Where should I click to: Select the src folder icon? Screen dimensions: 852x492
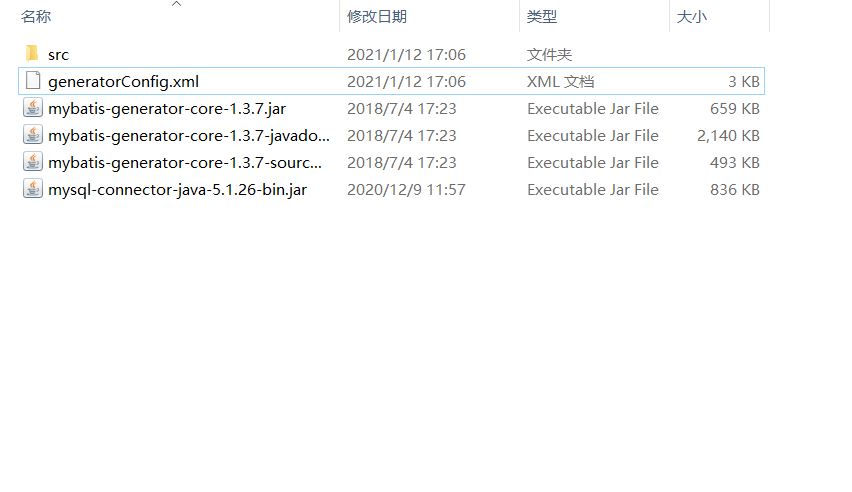pyautogui.click(x=32, y=54)
